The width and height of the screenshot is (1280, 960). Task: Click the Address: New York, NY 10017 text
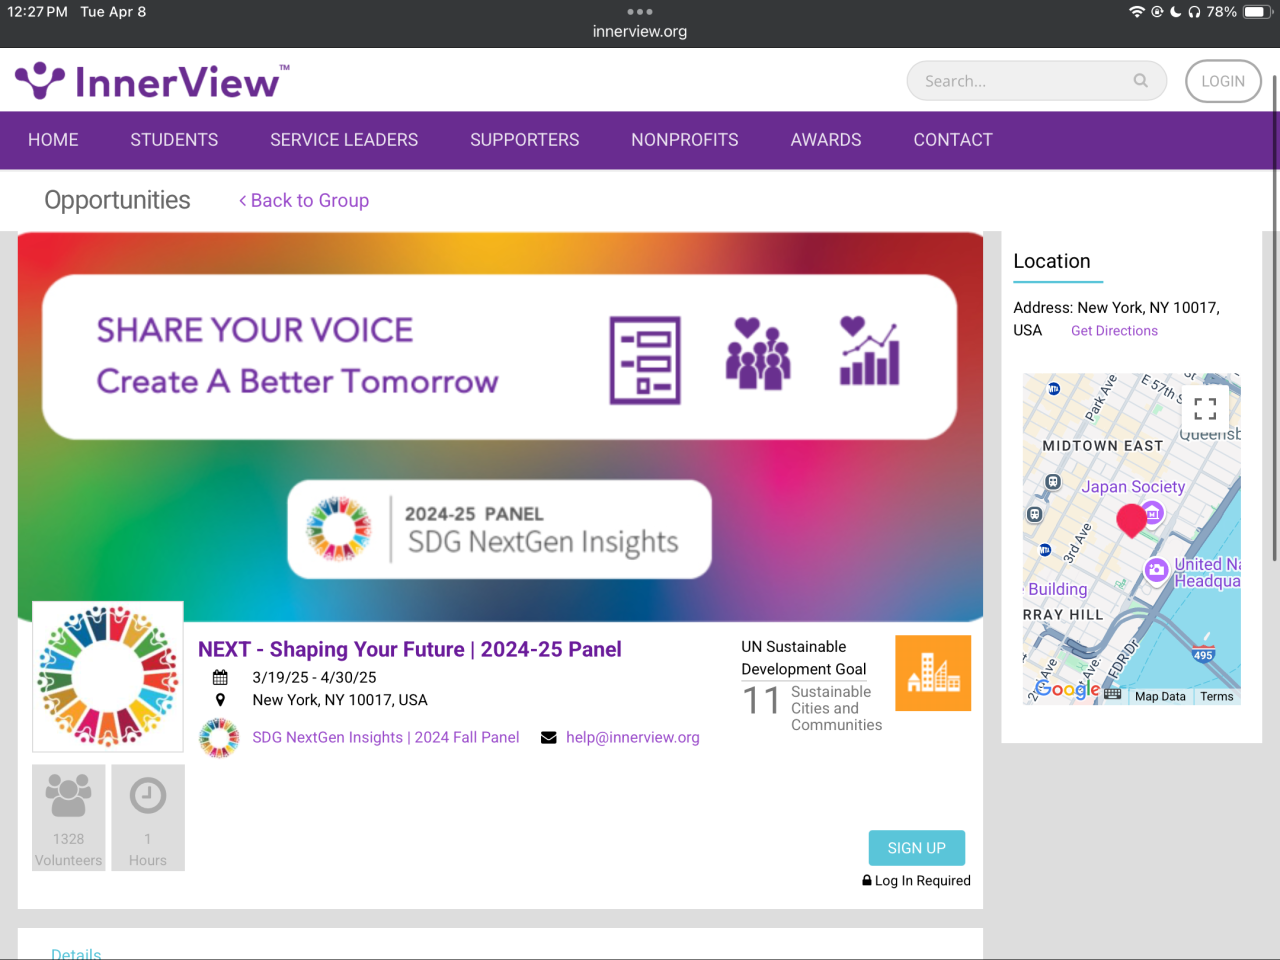point(1116,318)
